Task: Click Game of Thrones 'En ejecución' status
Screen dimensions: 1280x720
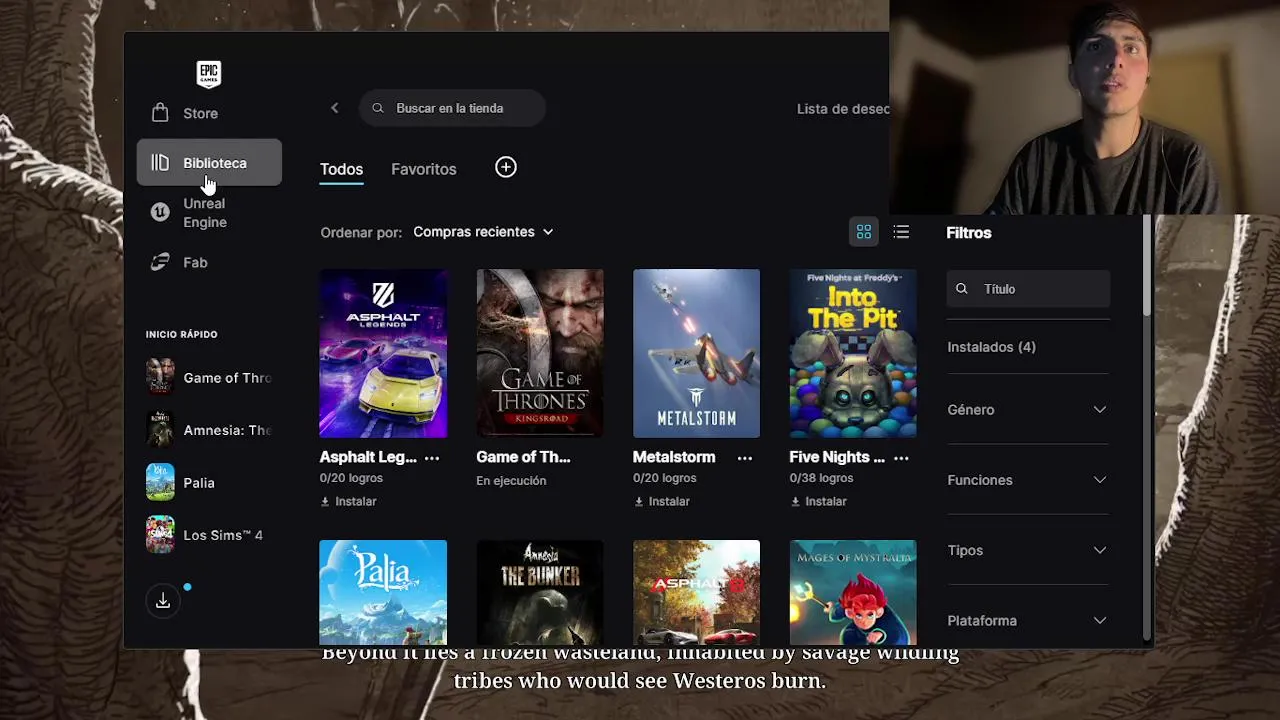Action: coord(511,481)
